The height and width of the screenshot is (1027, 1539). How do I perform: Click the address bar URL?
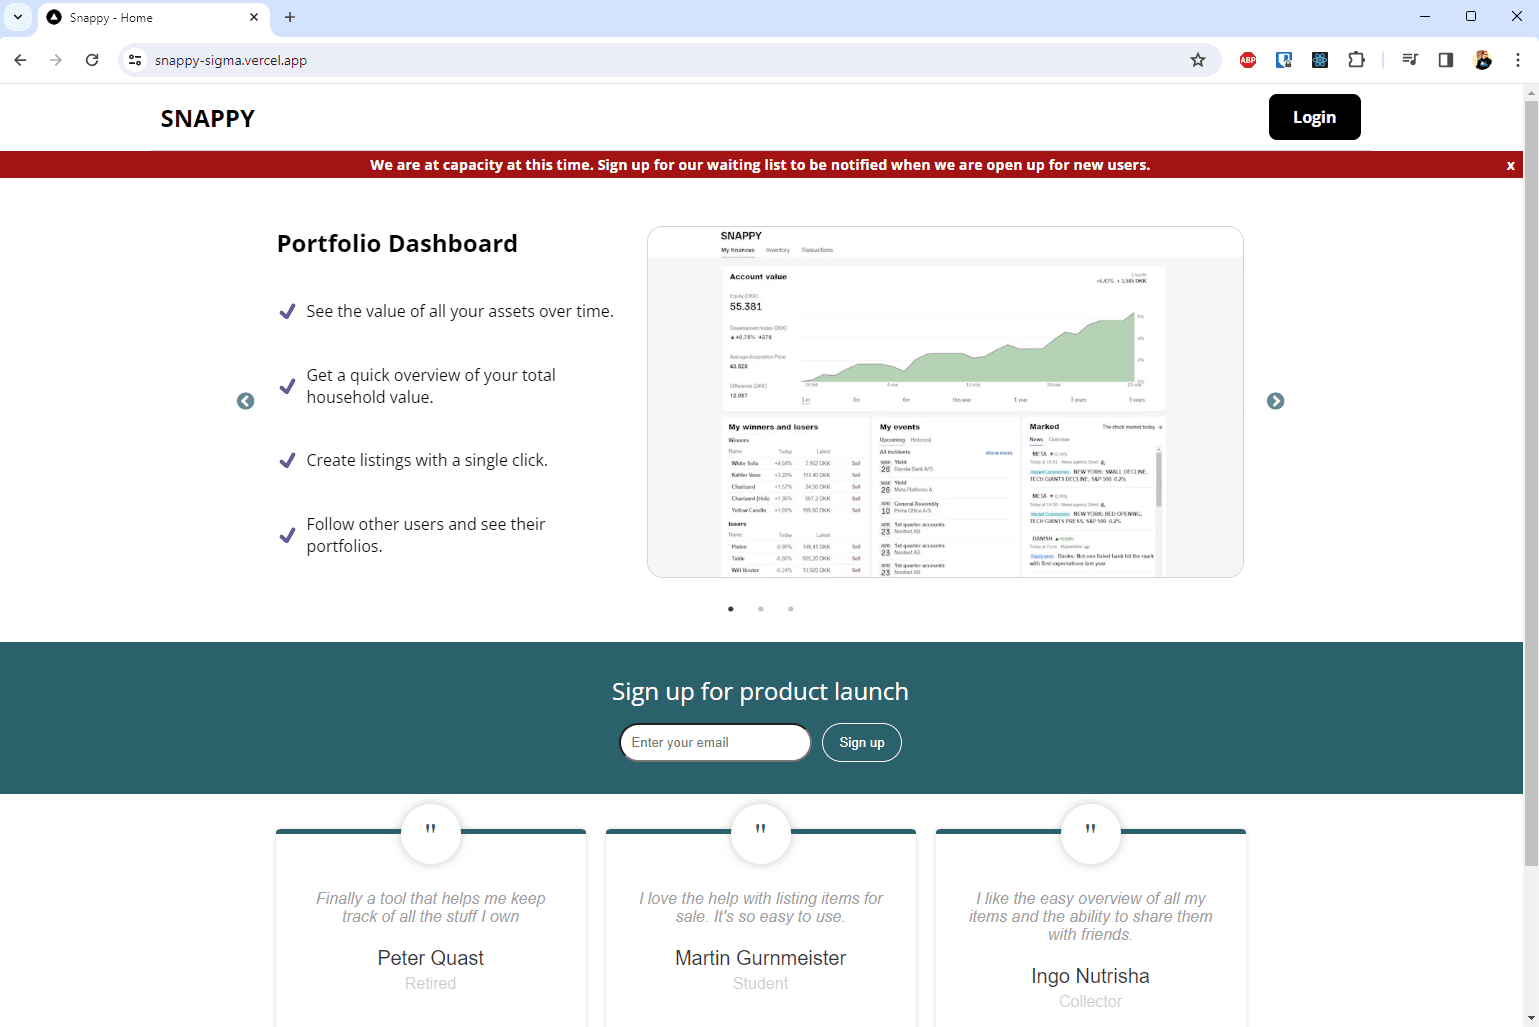coord(231,60)
